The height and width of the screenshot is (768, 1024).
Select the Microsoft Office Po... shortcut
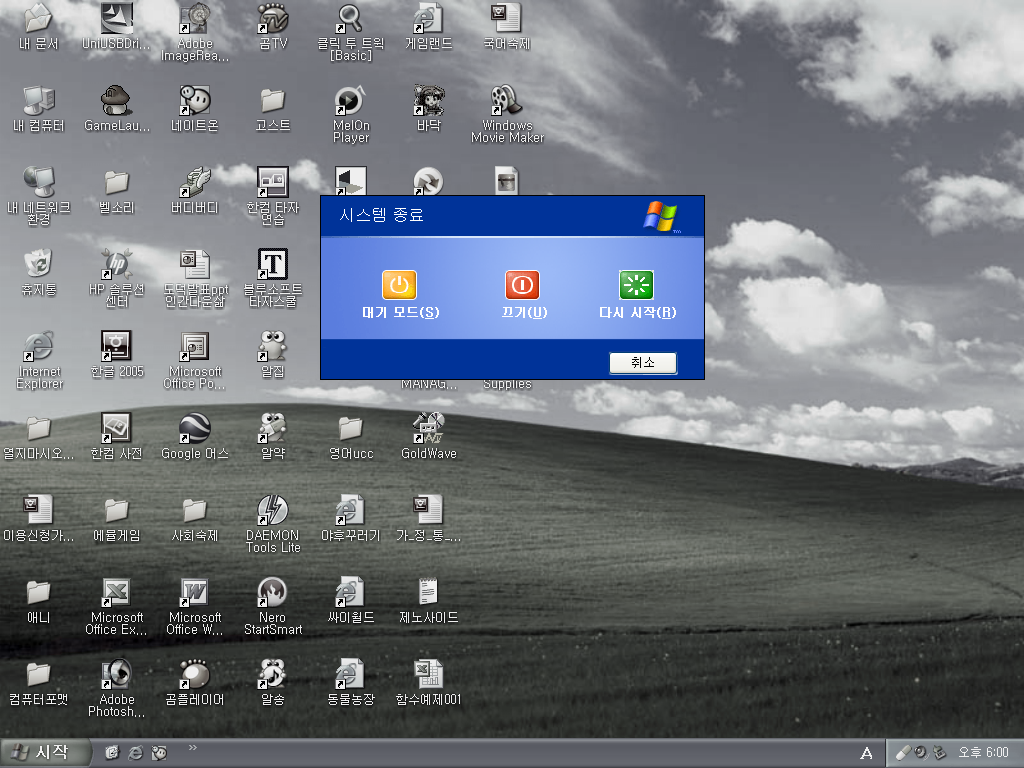click(195, 361)
